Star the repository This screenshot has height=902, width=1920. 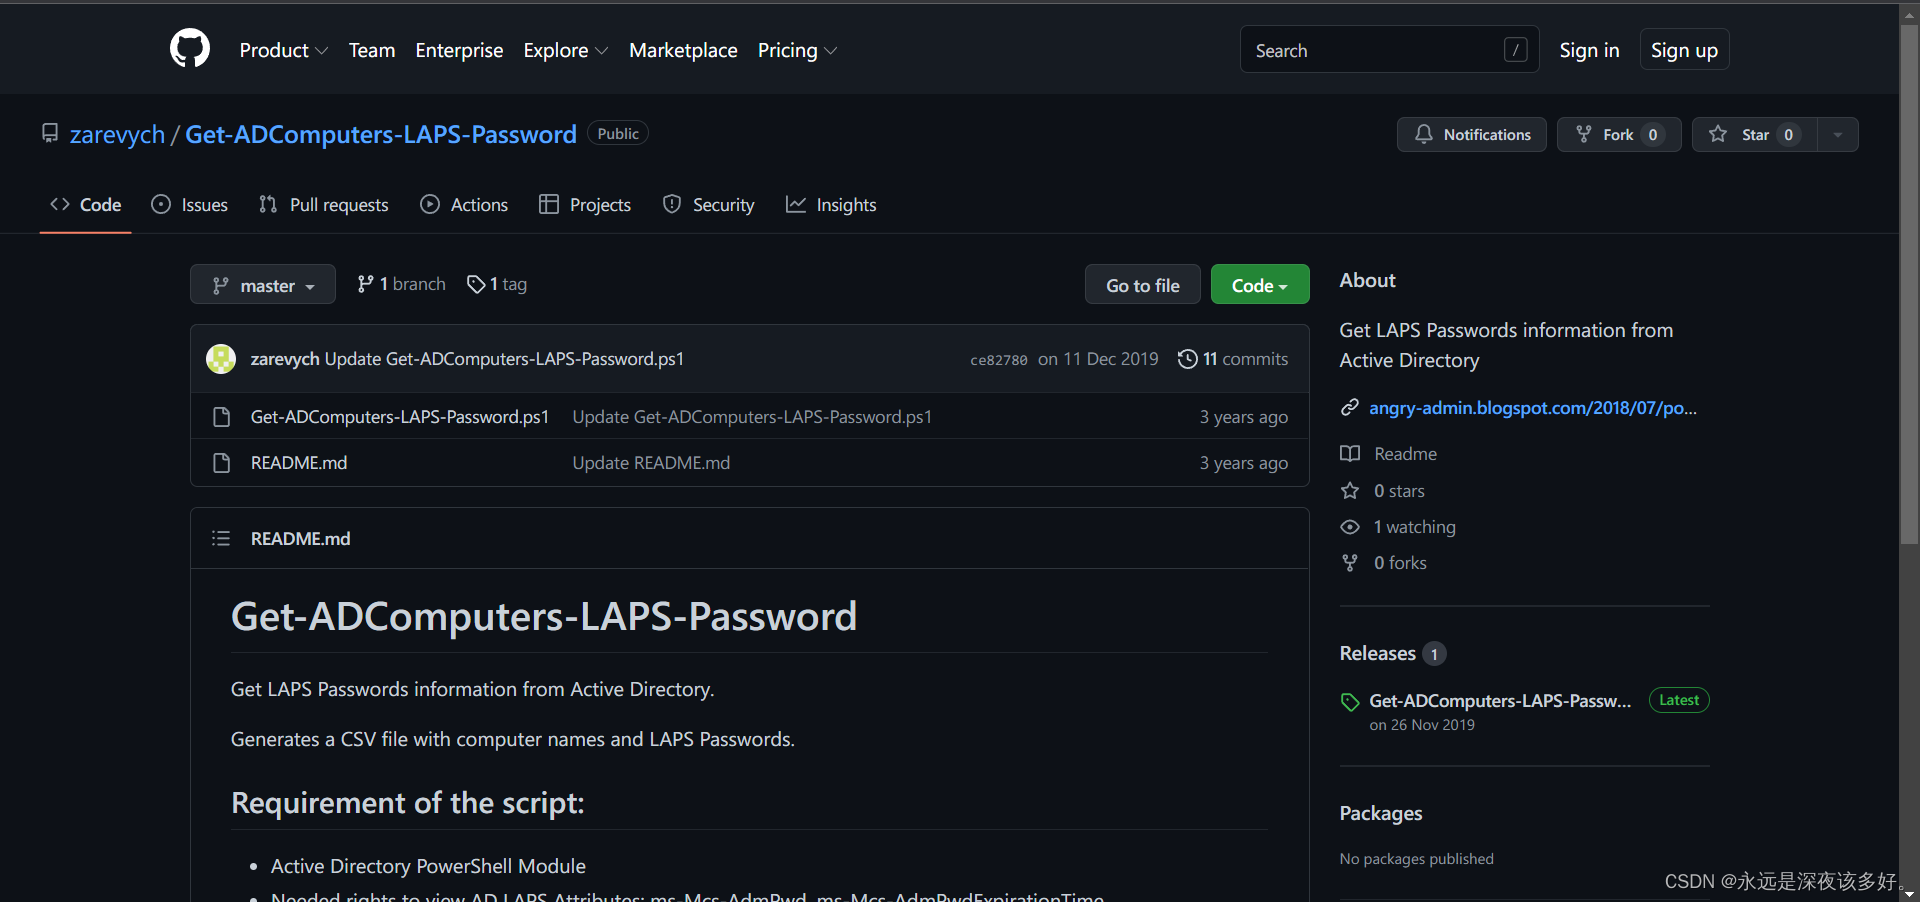point(1754,134)
